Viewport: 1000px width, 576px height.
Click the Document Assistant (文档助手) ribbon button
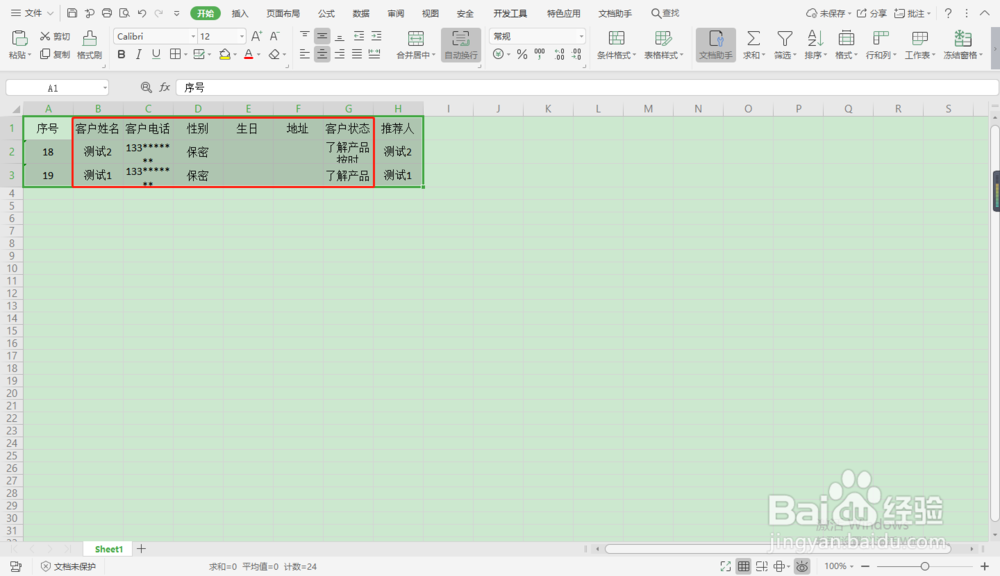[x=716, y=45]
